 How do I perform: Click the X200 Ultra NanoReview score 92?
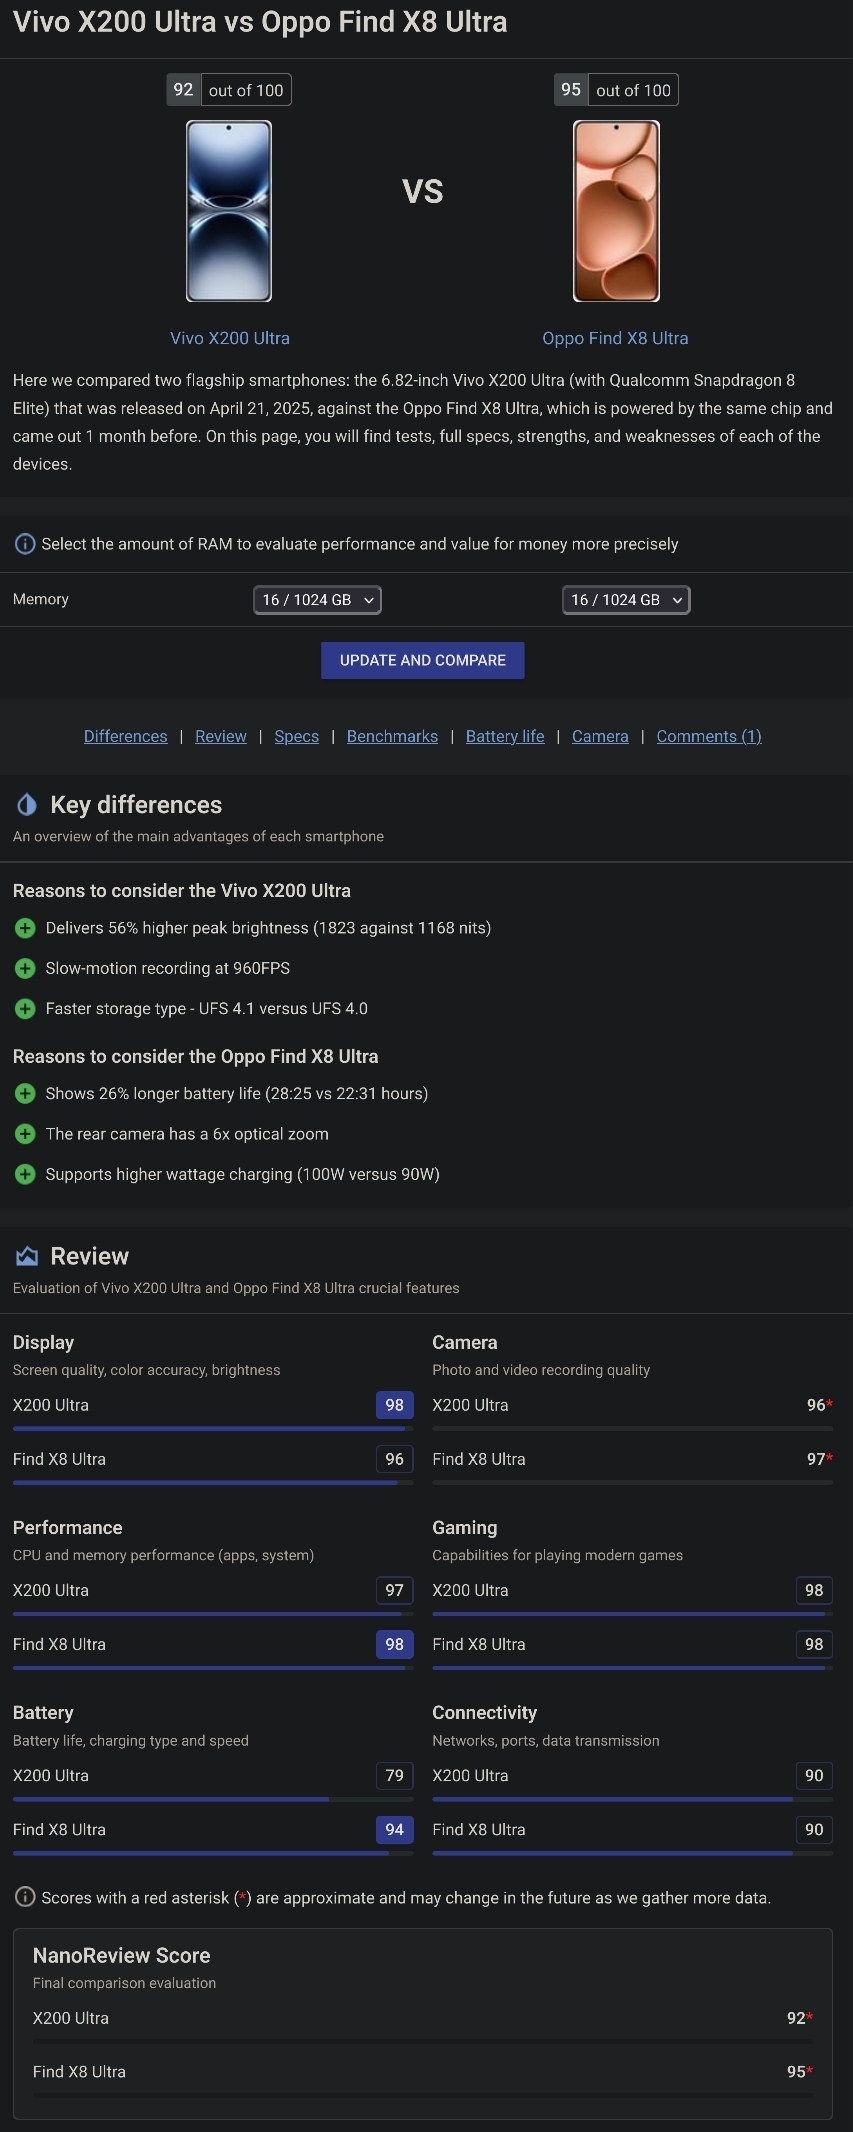click(799, 2018)
